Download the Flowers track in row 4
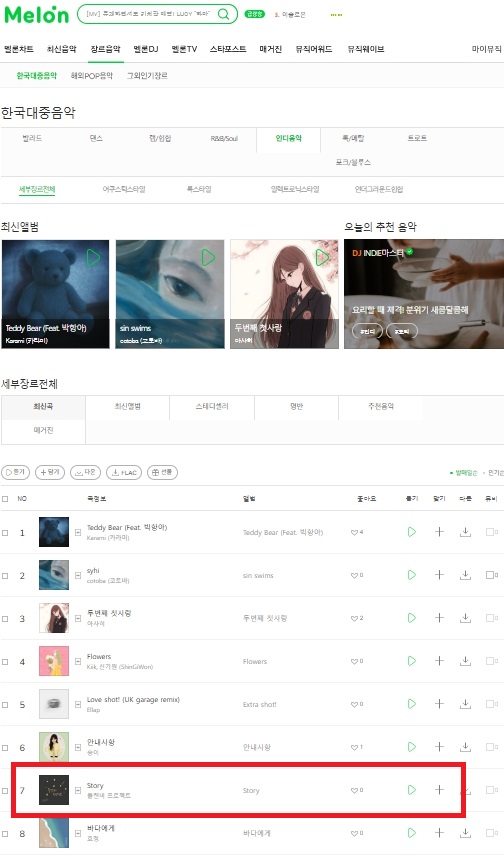504x857 pixels. point(465,661)
